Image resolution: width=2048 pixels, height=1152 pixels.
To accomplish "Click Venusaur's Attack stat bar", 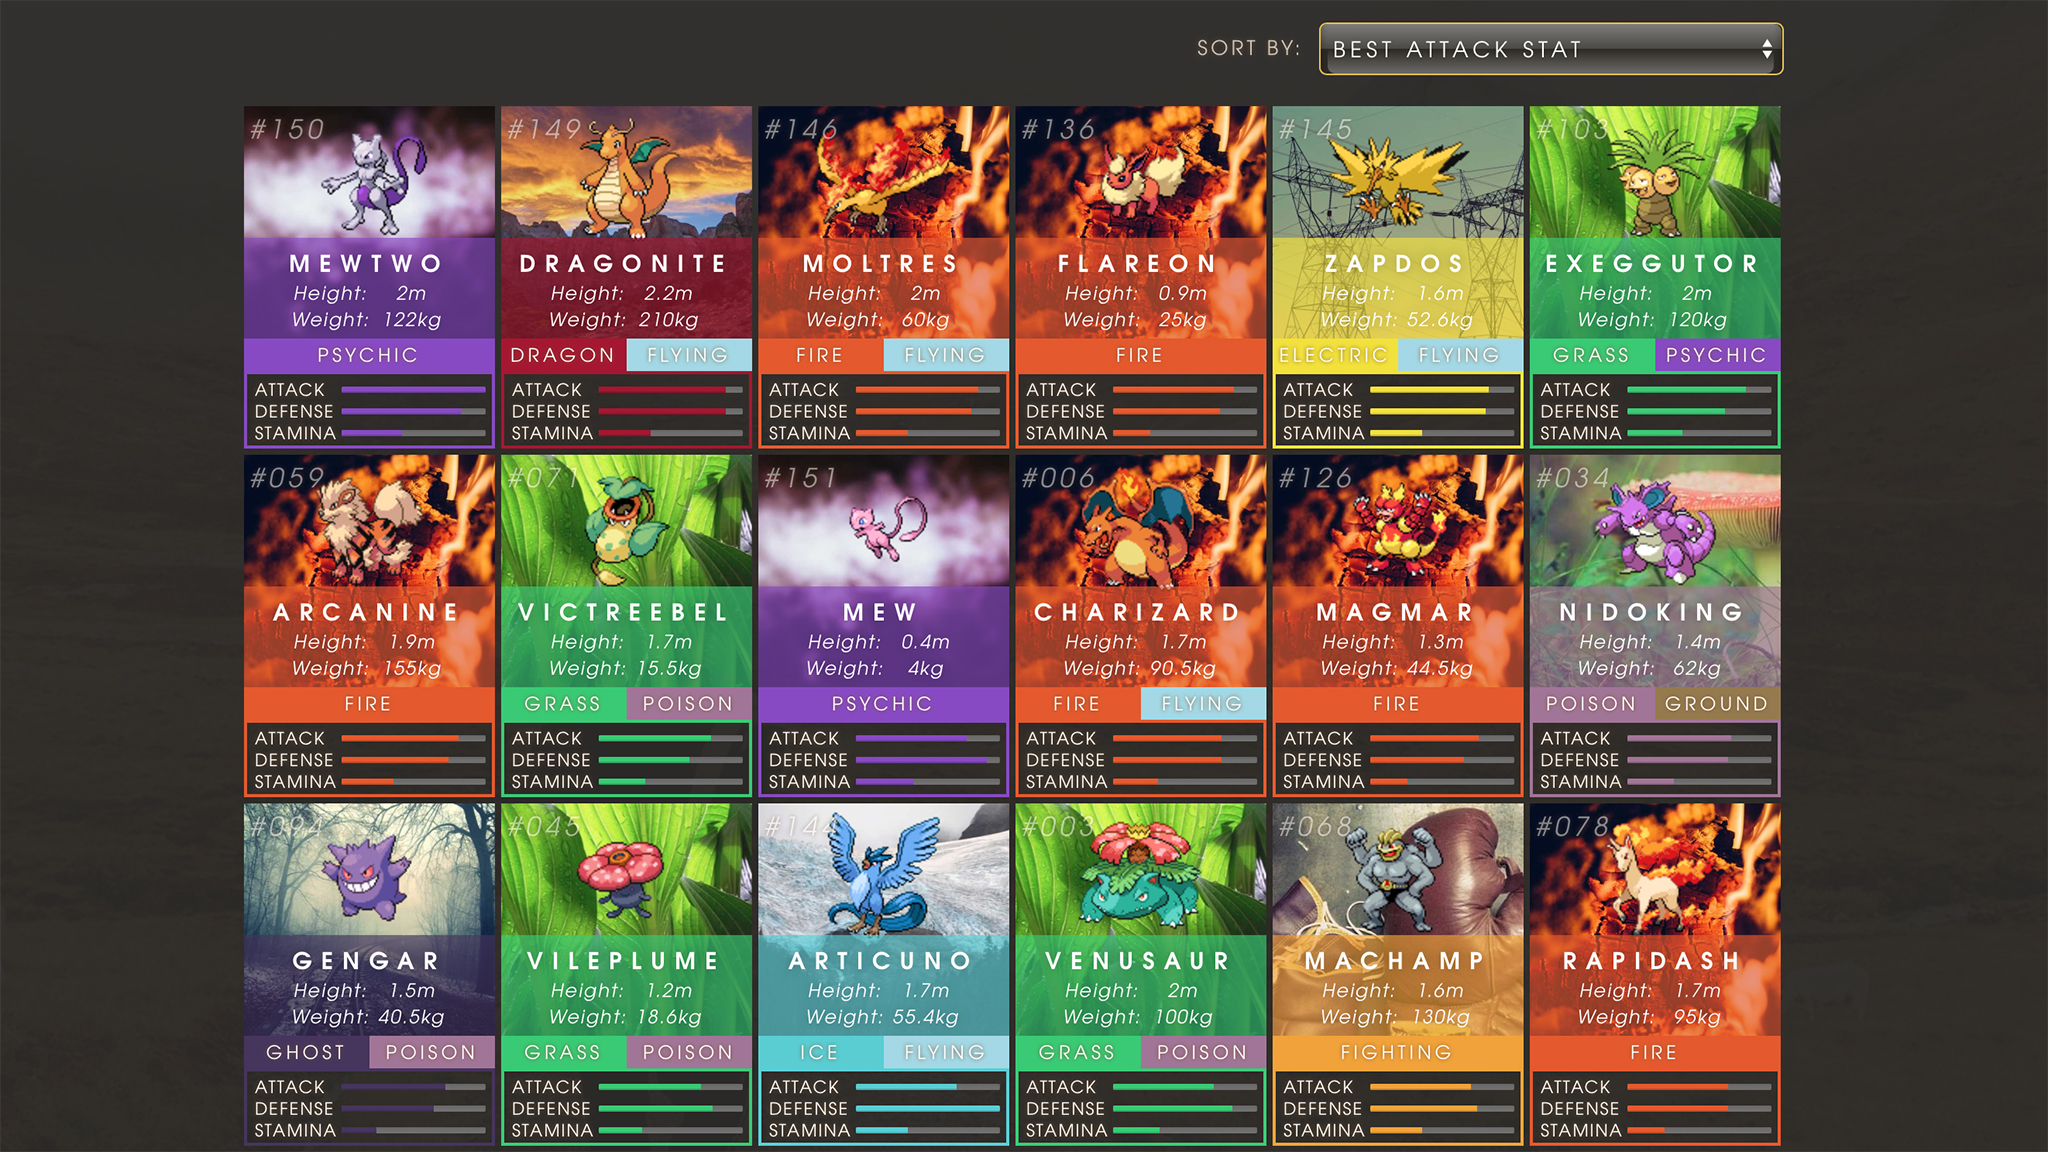I will pyautogui.click(x=1185, y=1087).
